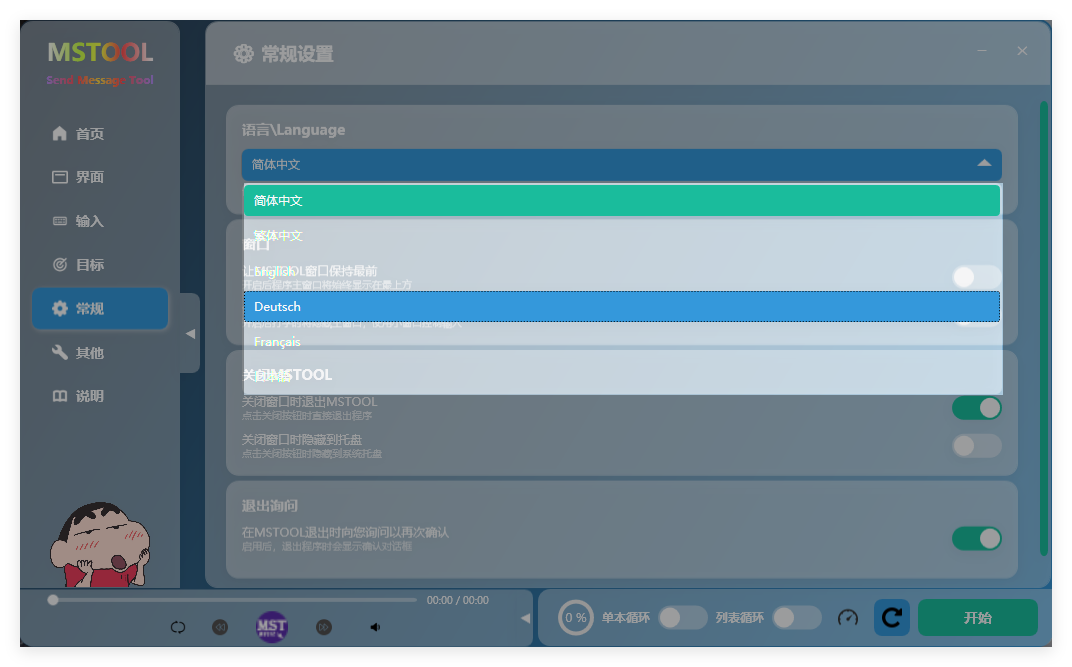Open the 其他 wrench section
Viewport: 1072px width, 667px height.
(x=90, y=352)
